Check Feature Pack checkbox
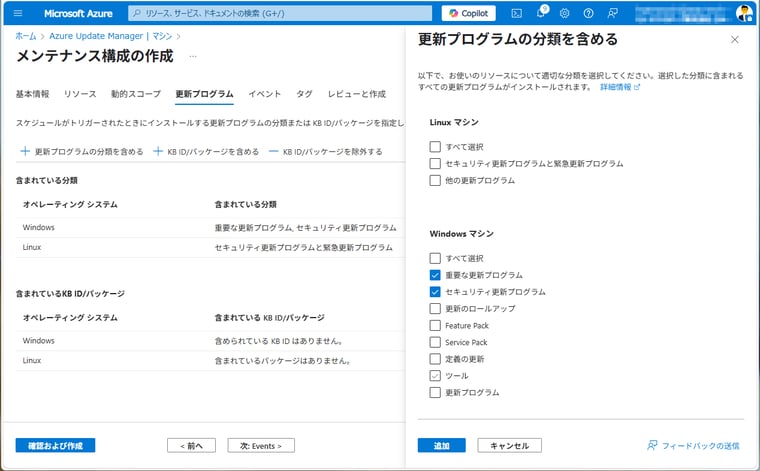Viewport: 760px width, 471px height. point(435,325)
